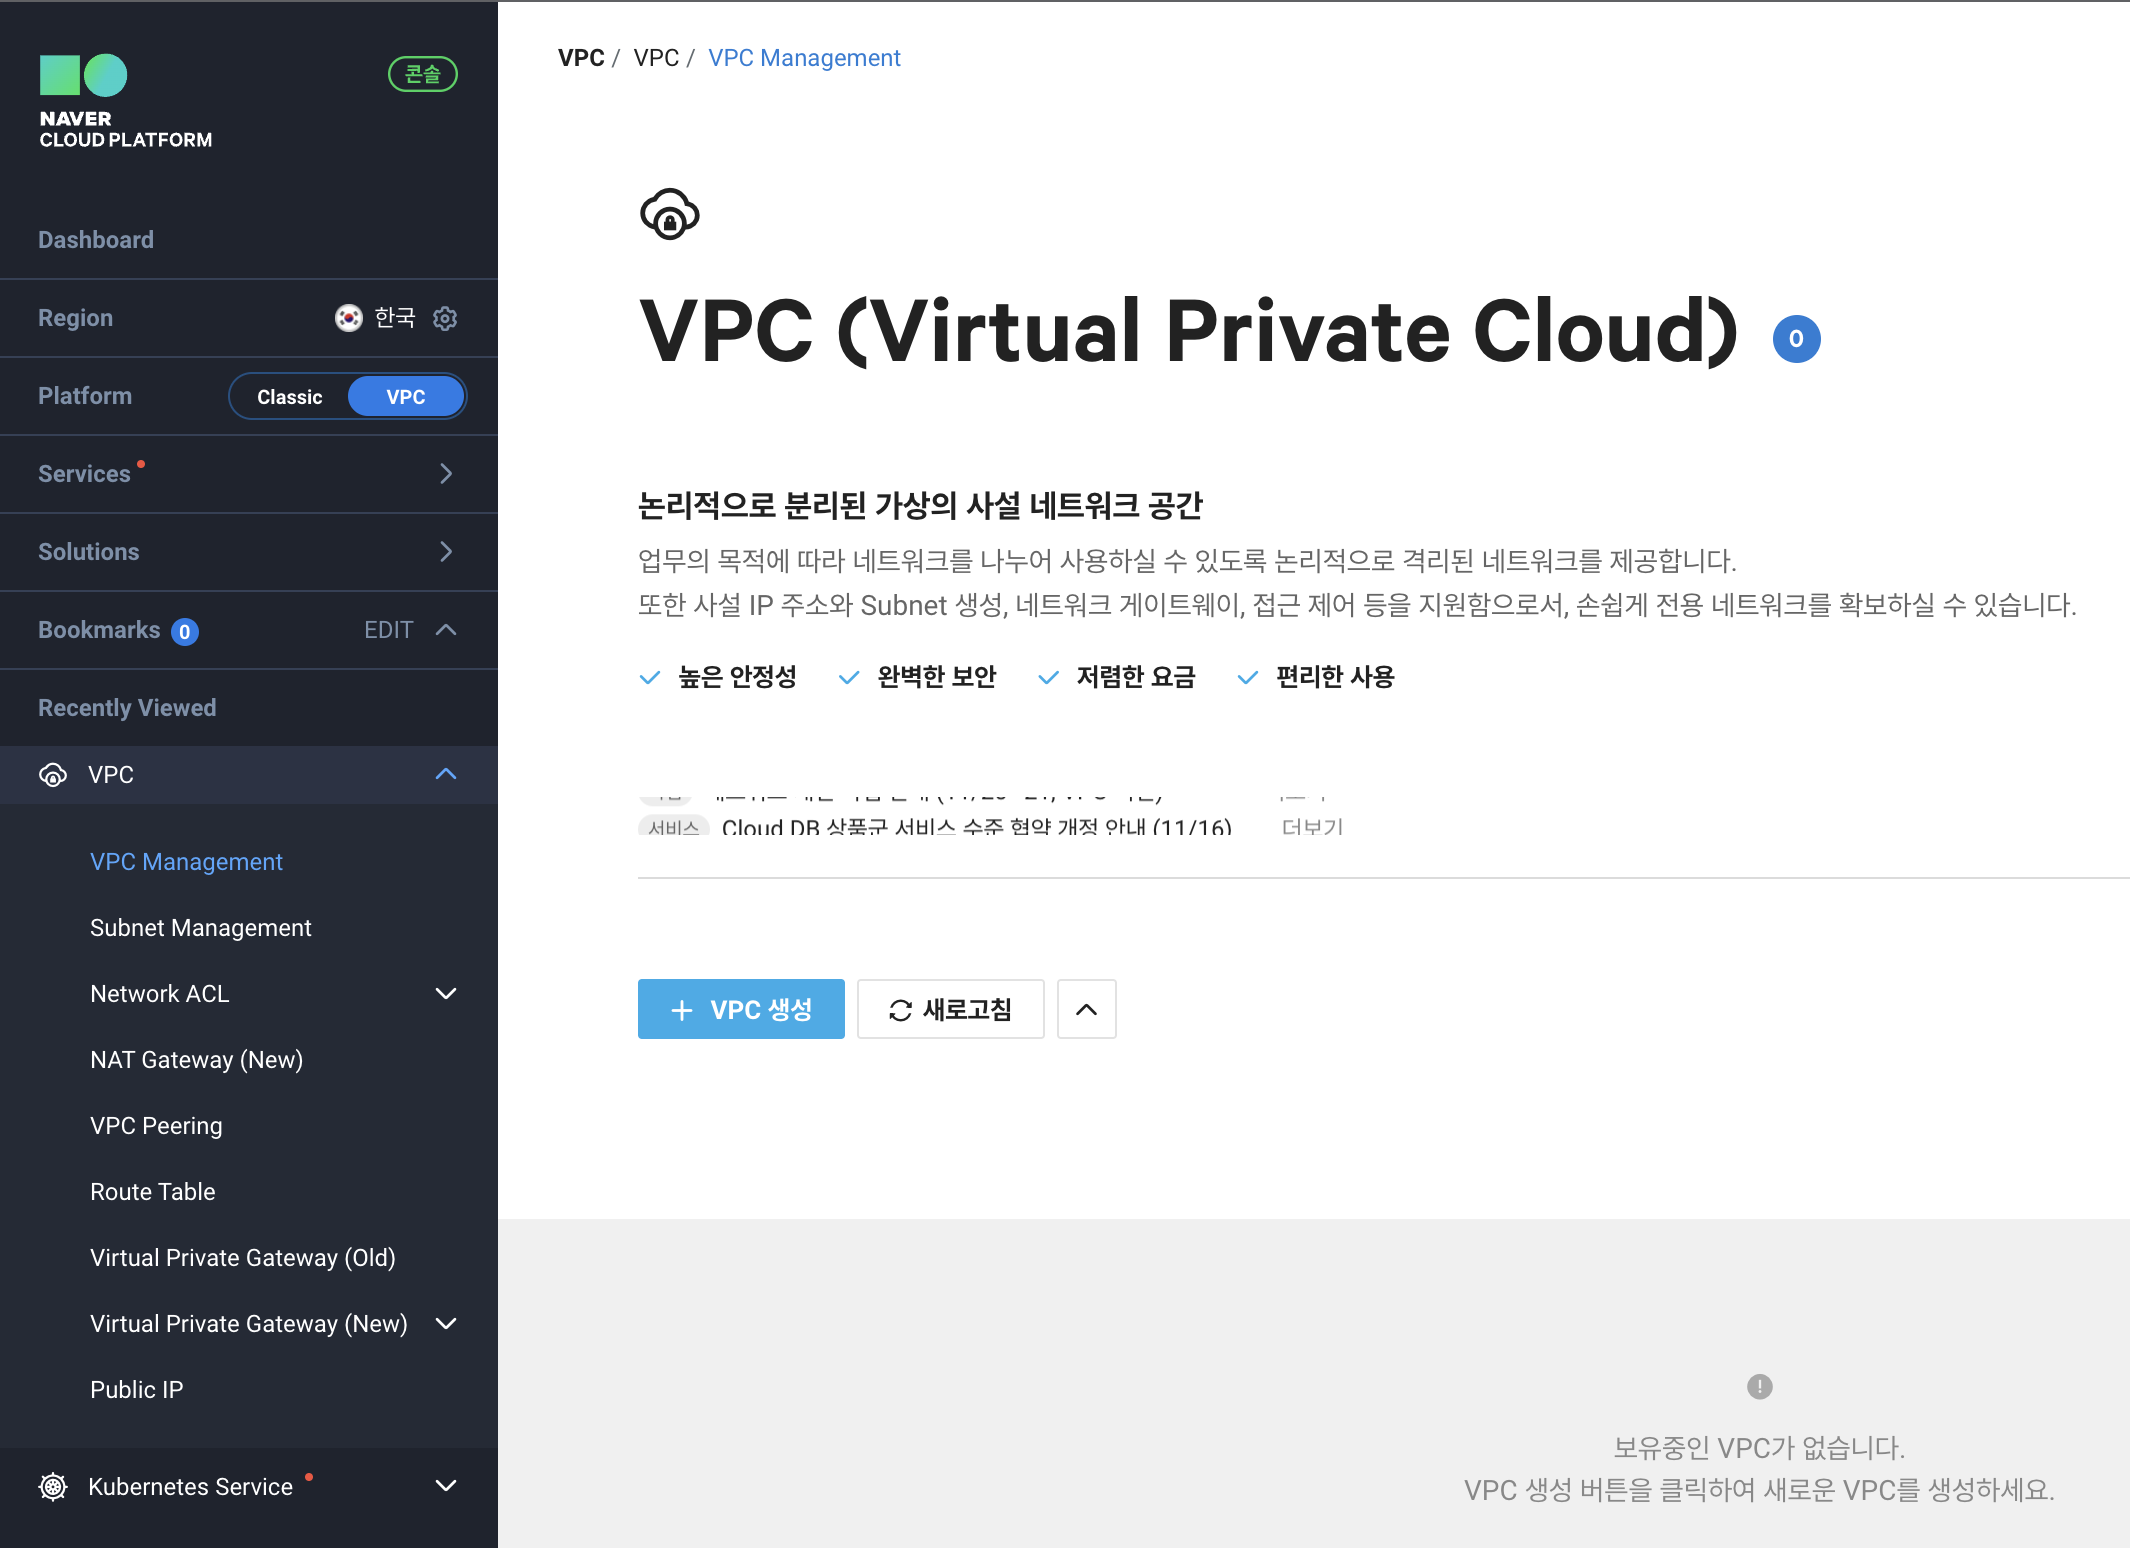The image size is (2130, 1548).
Task: Expand the Network ACL submenu
Action: 447,994
